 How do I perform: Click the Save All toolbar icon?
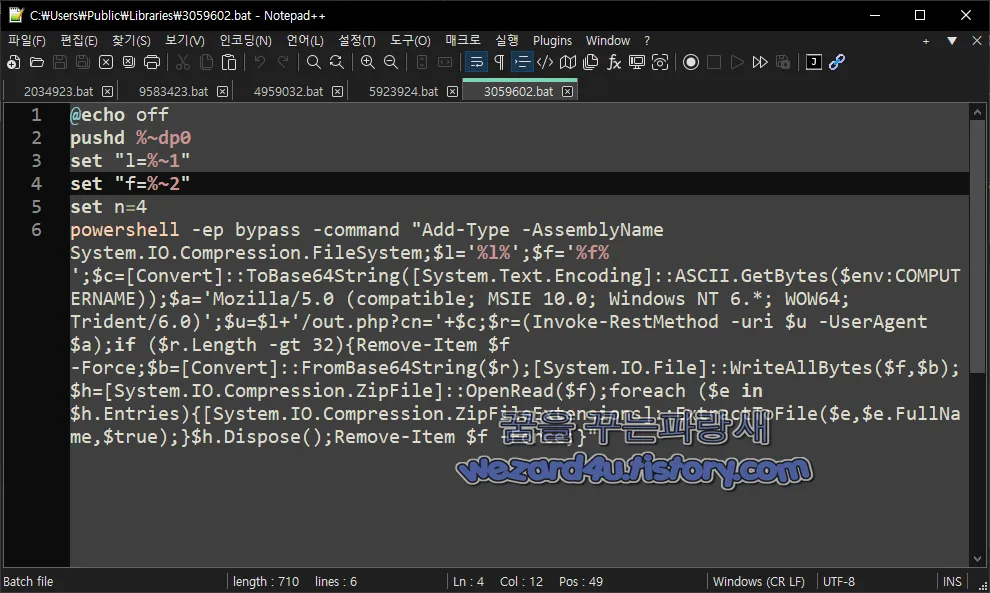pos(83,62)
